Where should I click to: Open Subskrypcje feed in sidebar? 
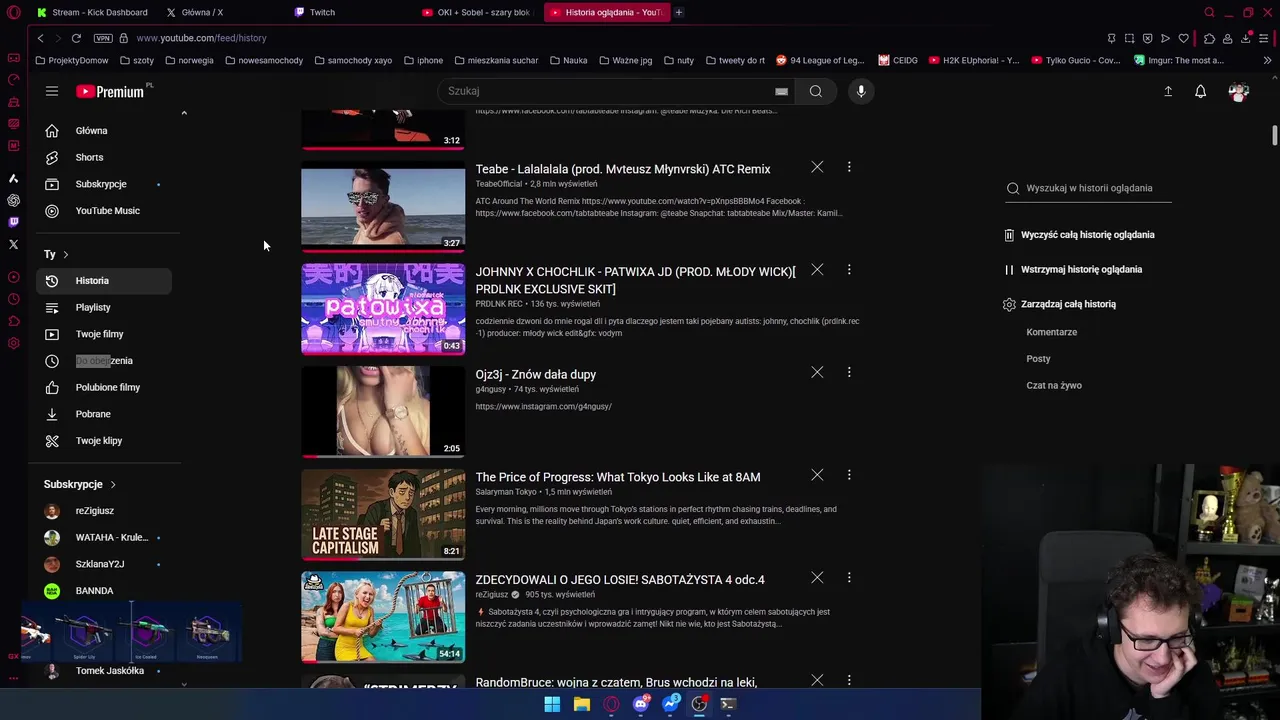tap(104, 184)
